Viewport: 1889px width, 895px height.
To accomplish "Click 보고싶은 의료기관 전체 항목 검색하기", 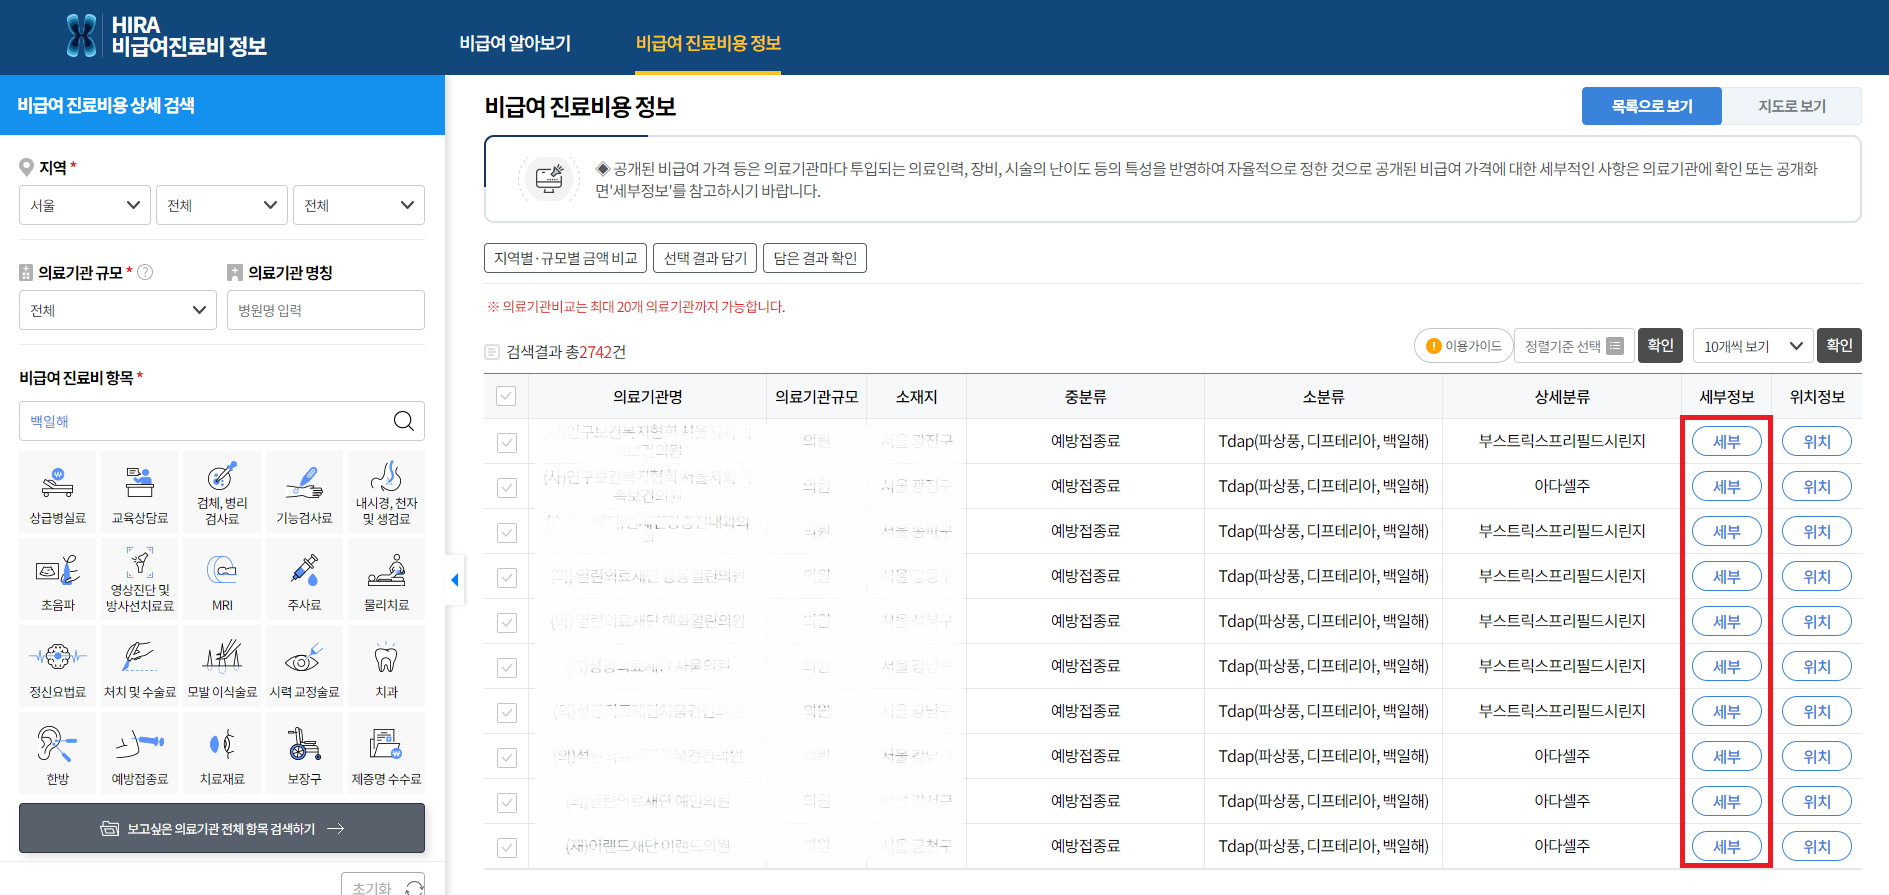I will point(222,828).
